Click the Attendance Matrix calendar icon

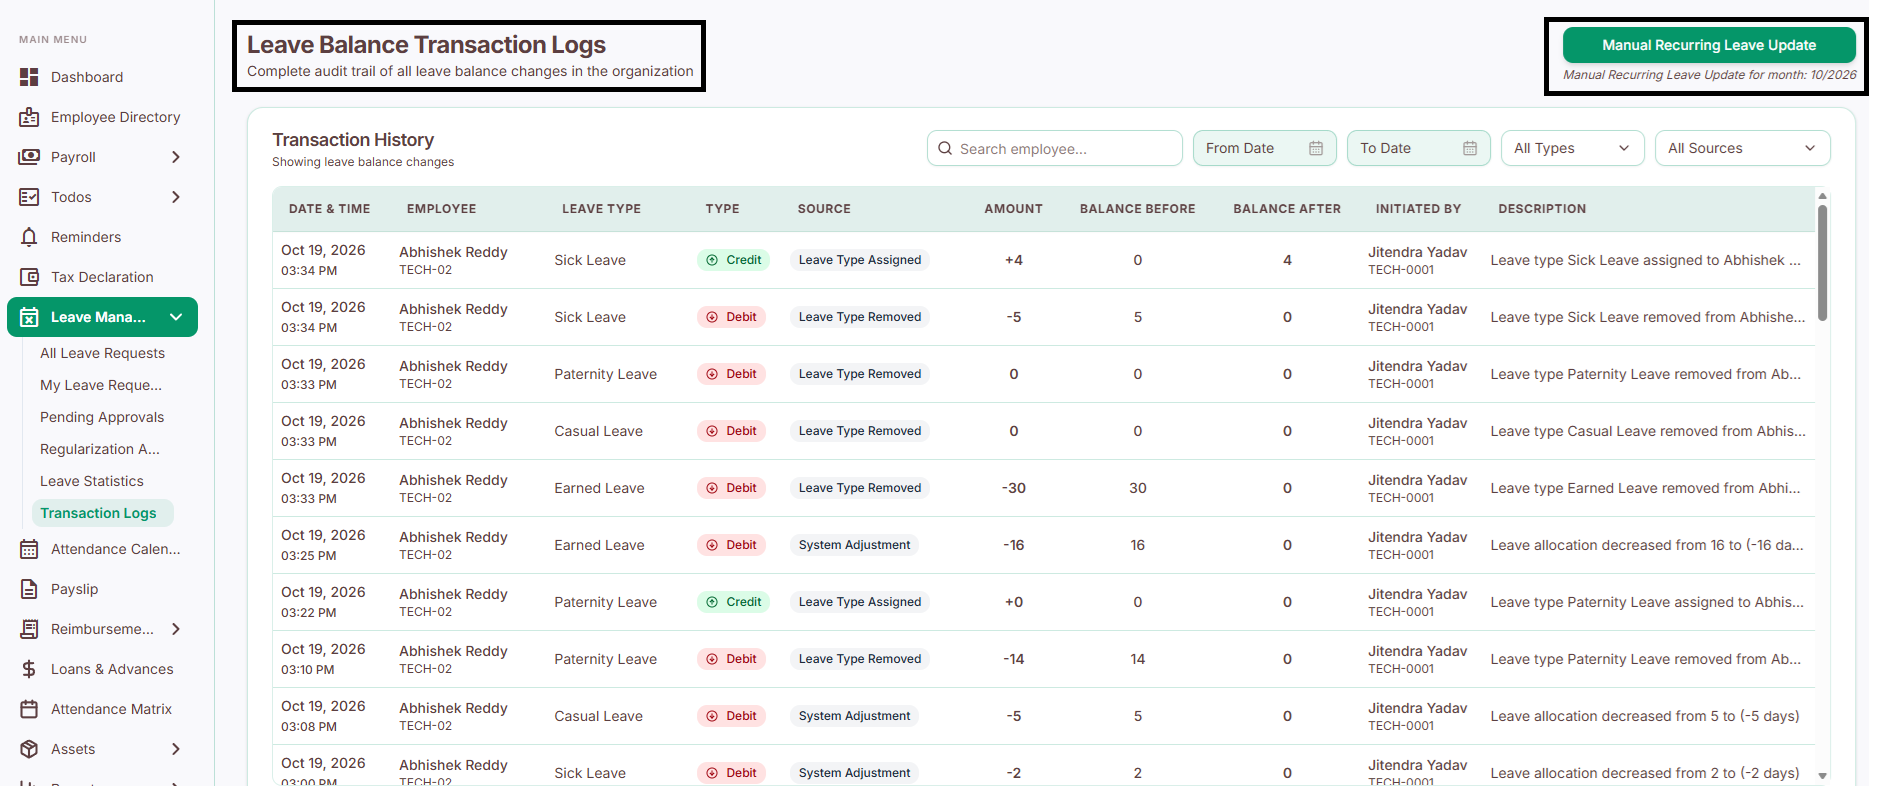click(29, 709)
